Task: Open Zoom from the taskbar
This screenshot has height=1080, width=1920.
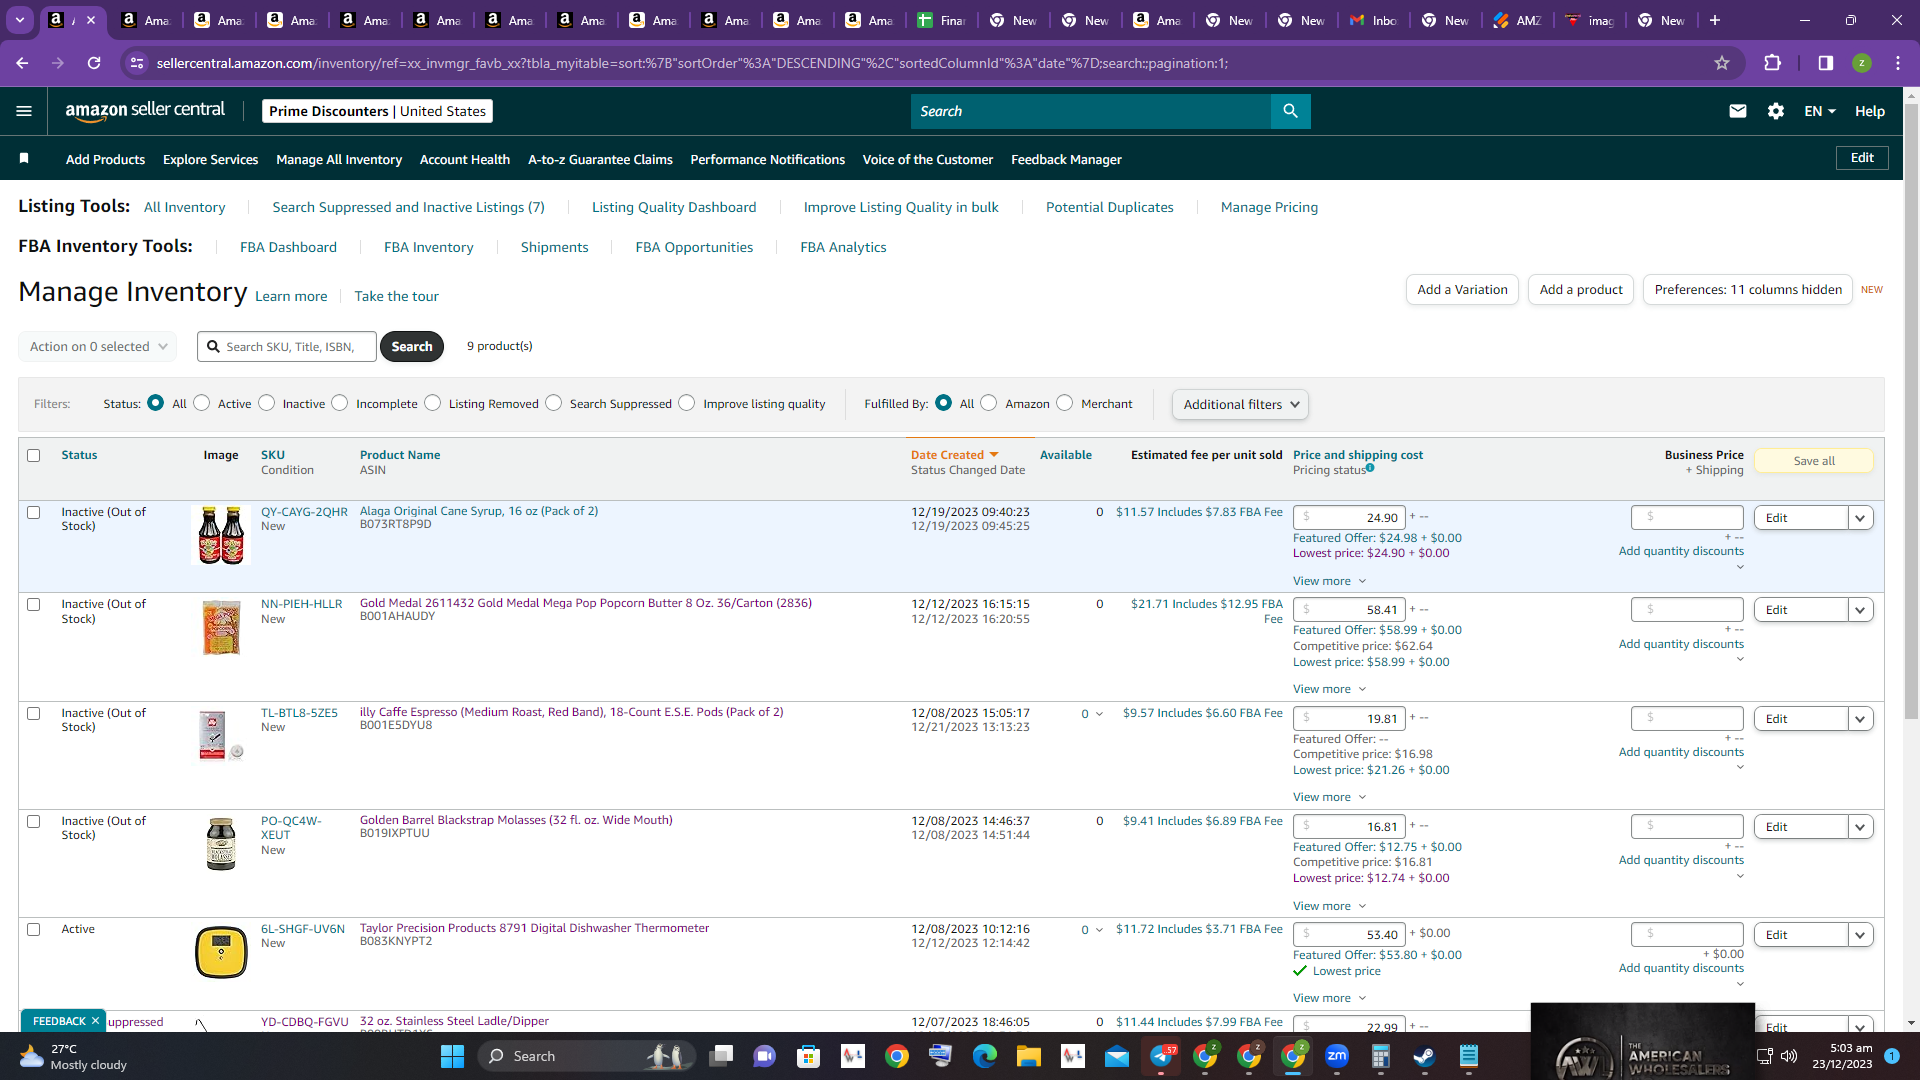Action: [x=1337, y=1056]
